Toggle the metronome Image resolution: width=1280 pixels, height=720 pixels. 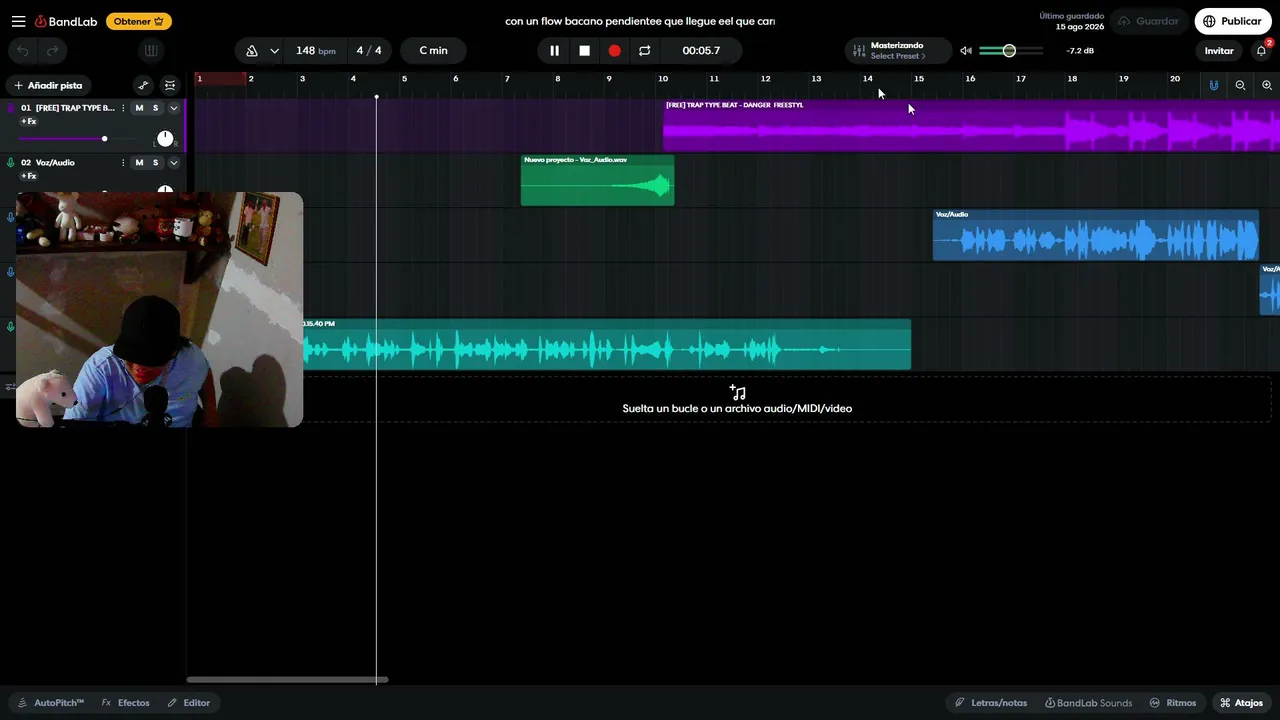(252, 51)
